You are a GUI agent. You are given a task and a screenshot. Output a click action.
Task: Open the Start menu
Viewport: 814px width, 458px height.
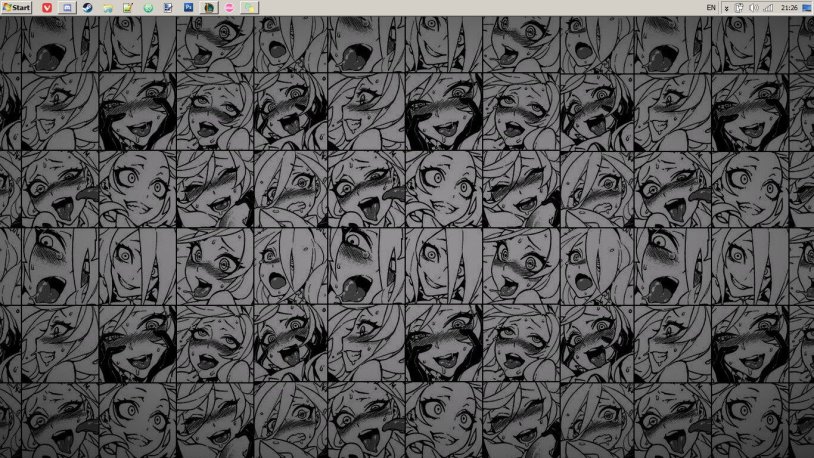point(17,7)
